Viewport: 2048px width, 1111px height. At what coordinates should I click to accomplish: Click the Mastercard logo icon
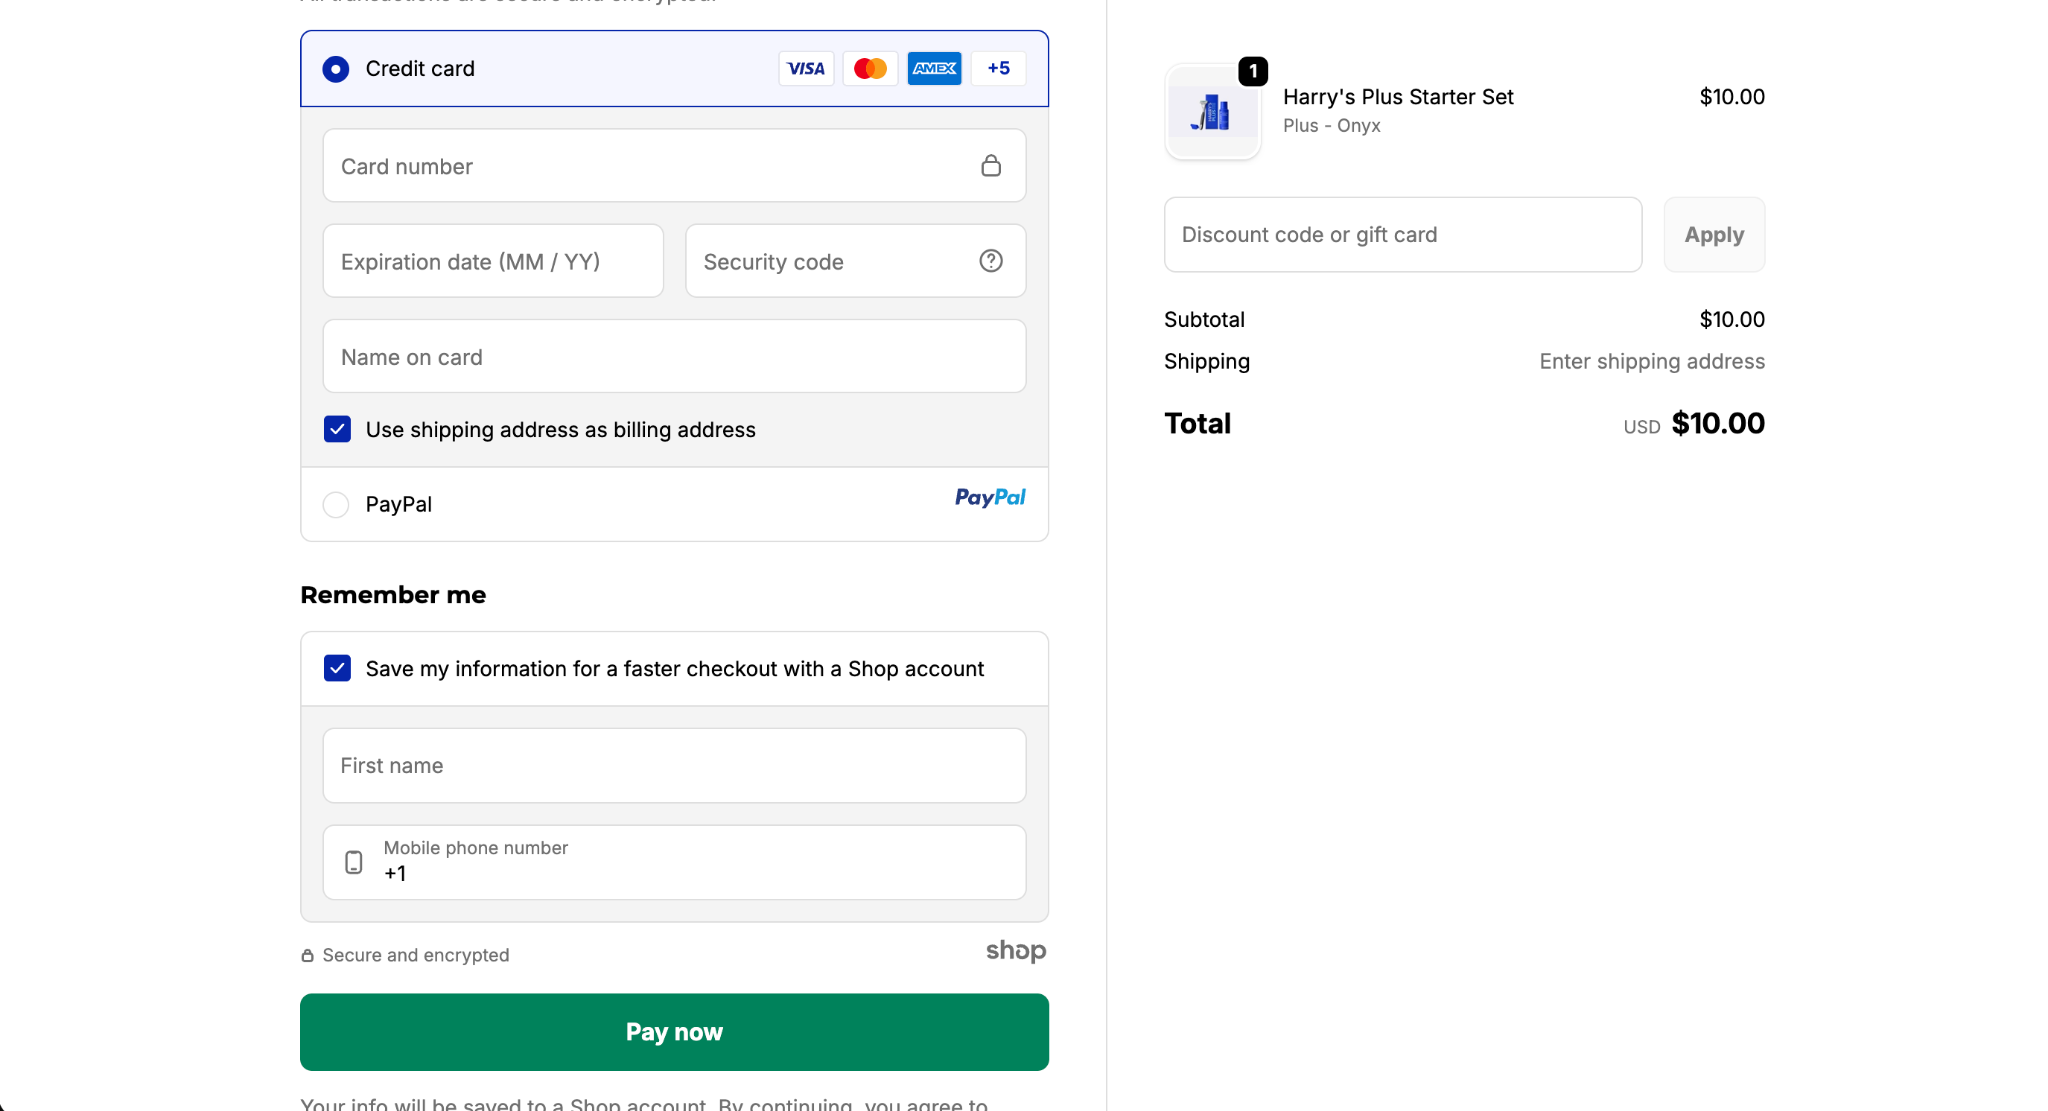(x=870, y=68)
